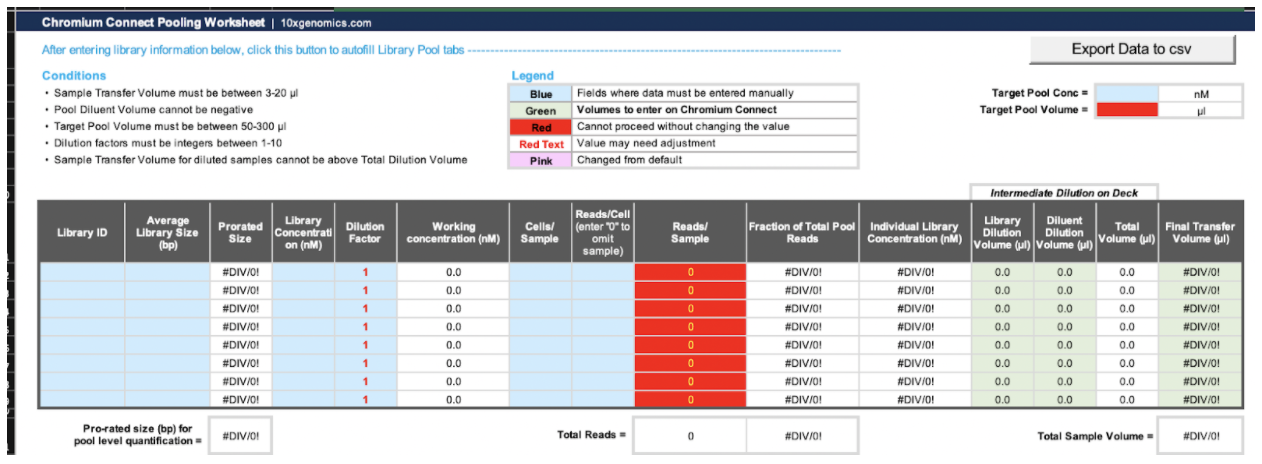Select the first data row's Reads/Cell cell

point(603,272)
